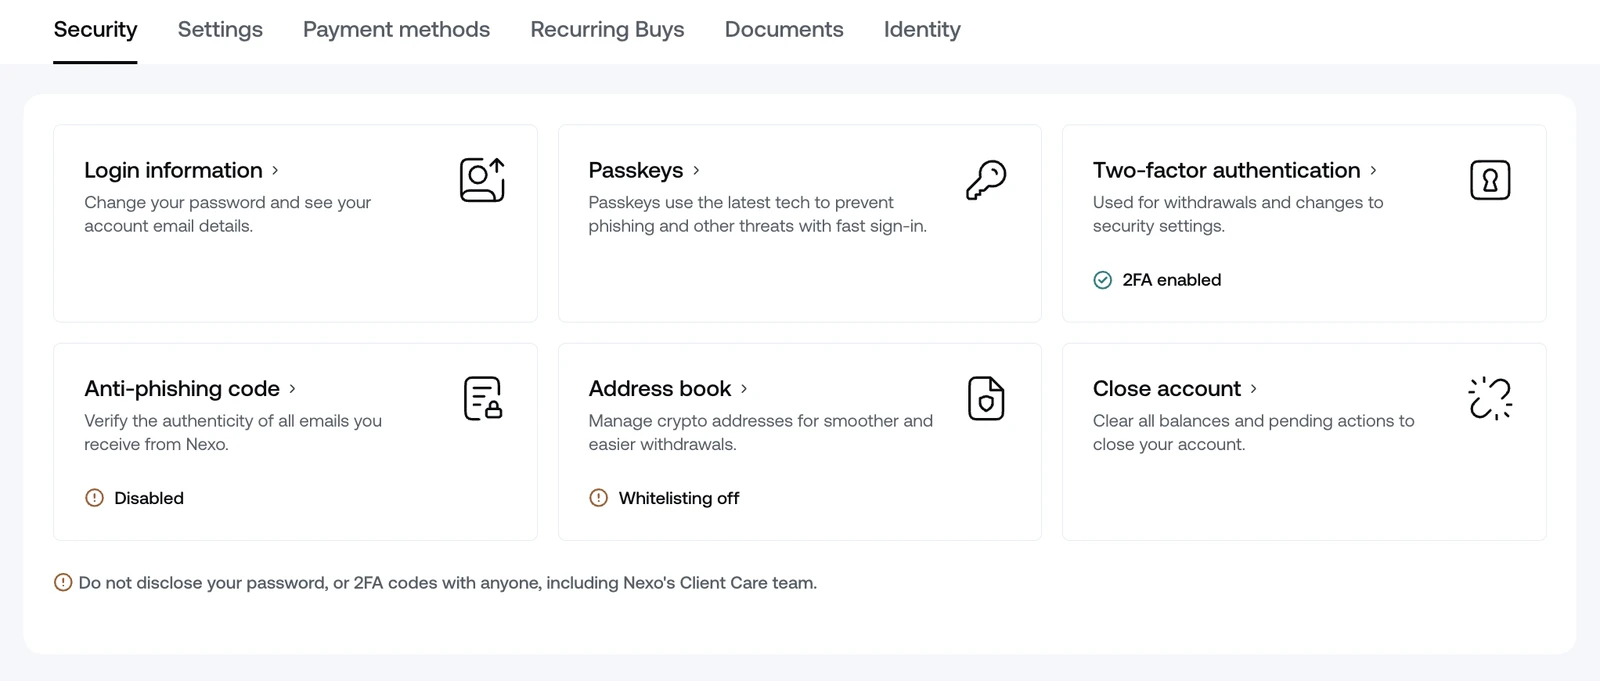The image size is (1600, 681).
Task: Click the Passkeys key icon
Action: [x=986, y=180]
